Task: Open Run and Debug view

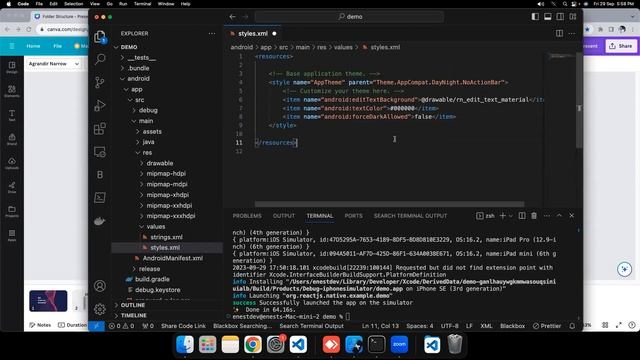Action: coord(100,106)
